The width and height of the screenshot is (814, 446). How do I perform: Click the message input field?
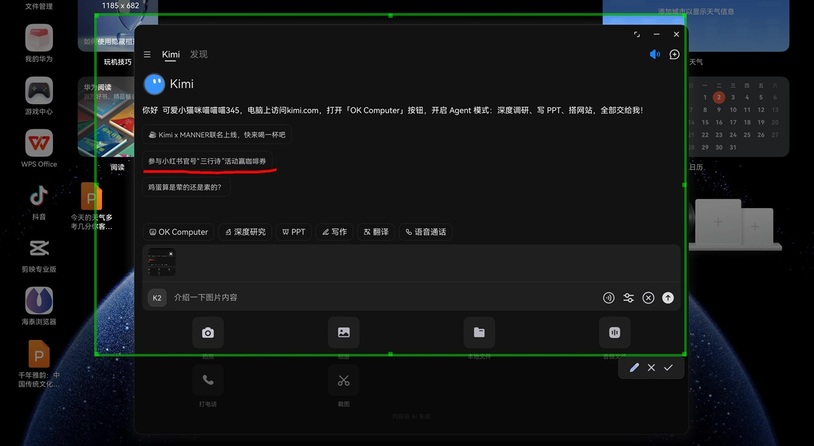click(x=380, y=297)
